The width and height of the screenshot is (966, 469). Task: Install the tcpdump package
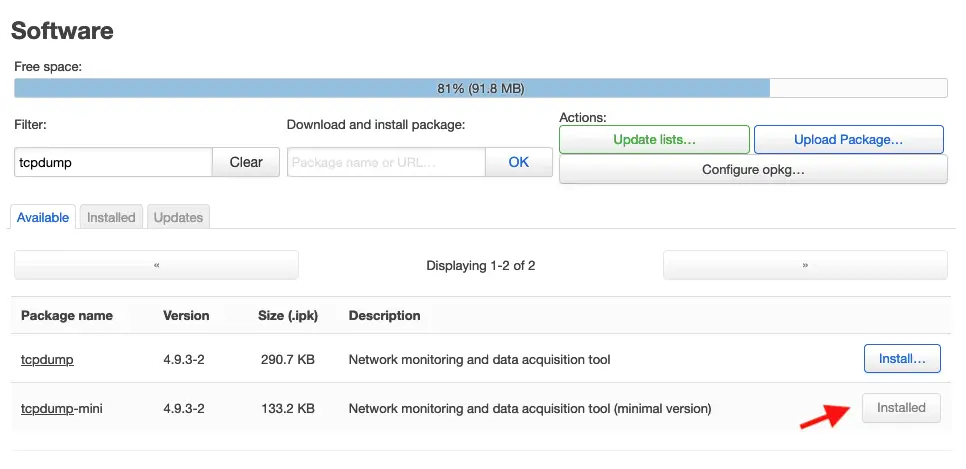tap(902, 359)
